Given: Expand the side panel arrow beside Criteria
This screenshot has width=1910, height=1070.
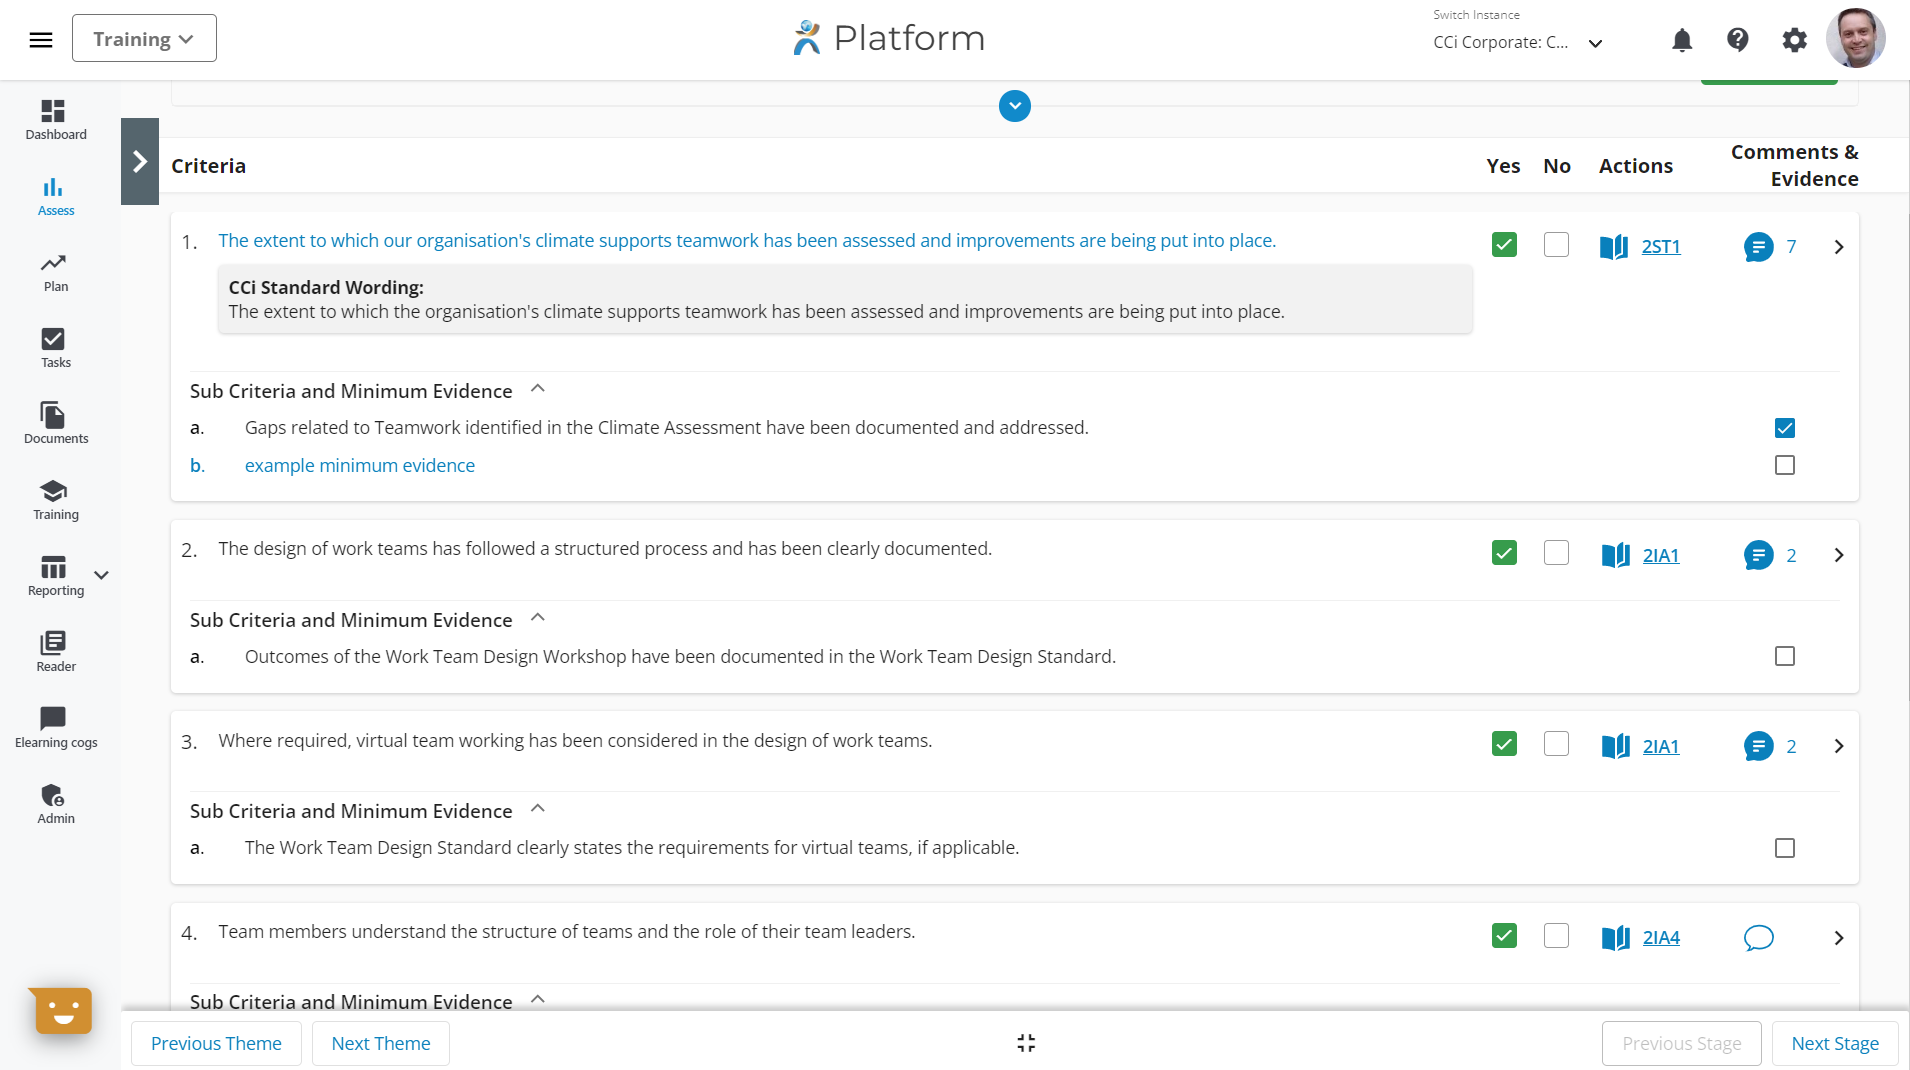Looking at the screenshot, I should [140, 162].
